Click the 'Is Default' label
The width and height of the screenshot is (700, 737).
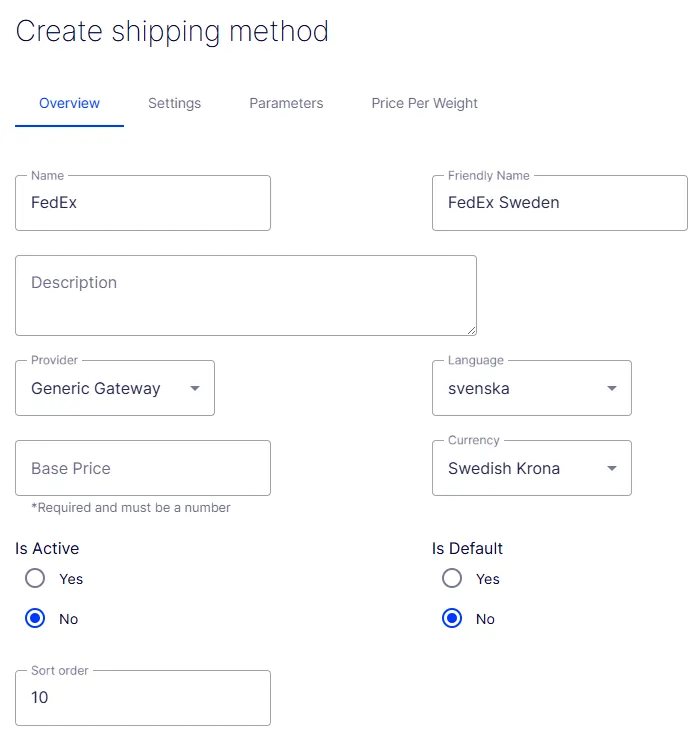click(x=467, y=548)
